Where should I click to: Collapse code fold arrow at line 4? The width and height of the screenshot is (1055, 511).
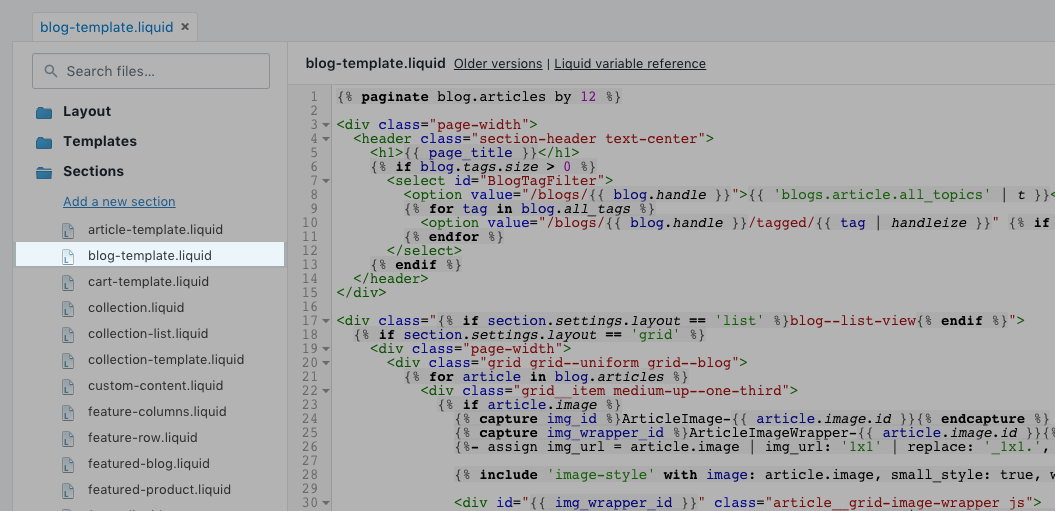[x=326, y=139]
